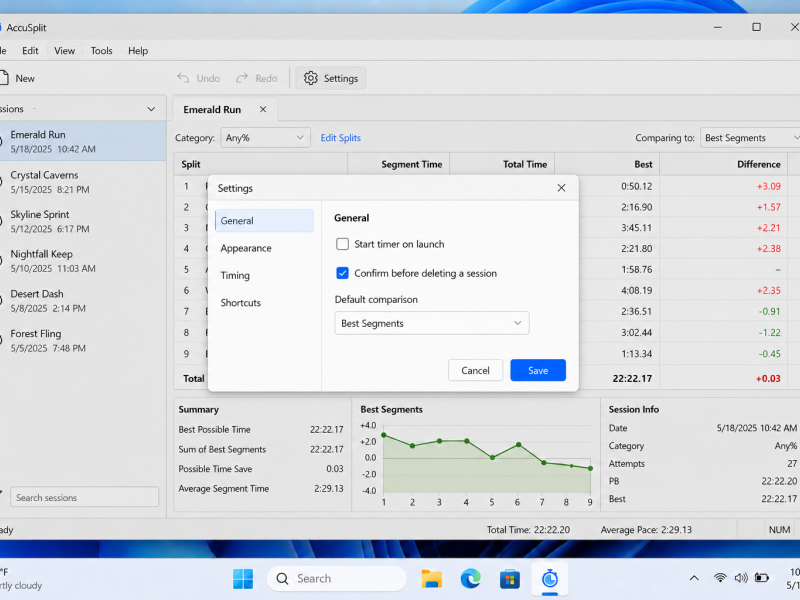Screen dimensions: 800x600
Task: Click the Best column header
Action: click(x=607, y=164)
